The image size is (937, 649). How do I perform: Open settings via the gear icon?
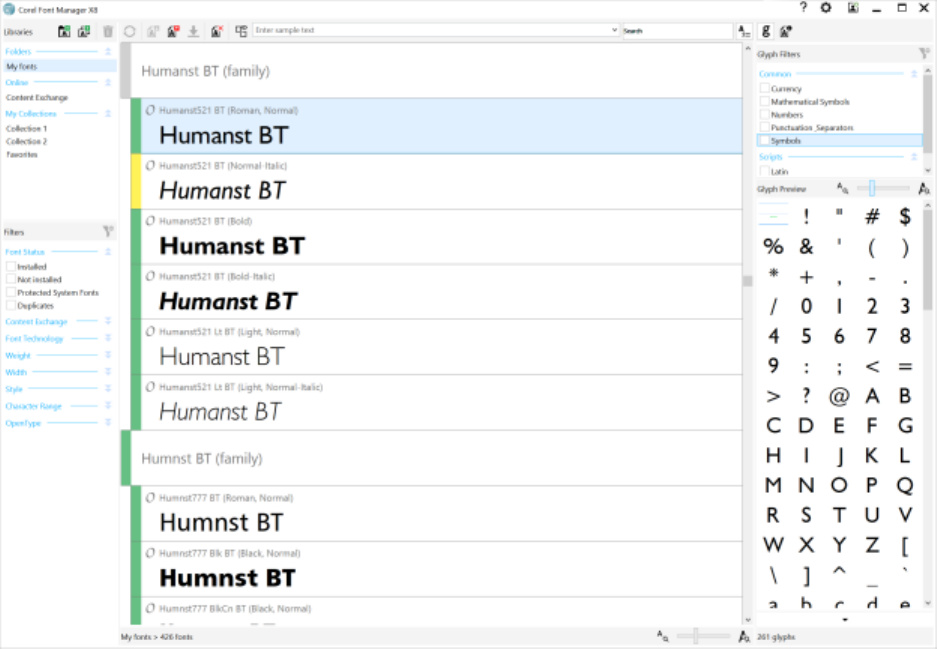(x=826, y=8)
